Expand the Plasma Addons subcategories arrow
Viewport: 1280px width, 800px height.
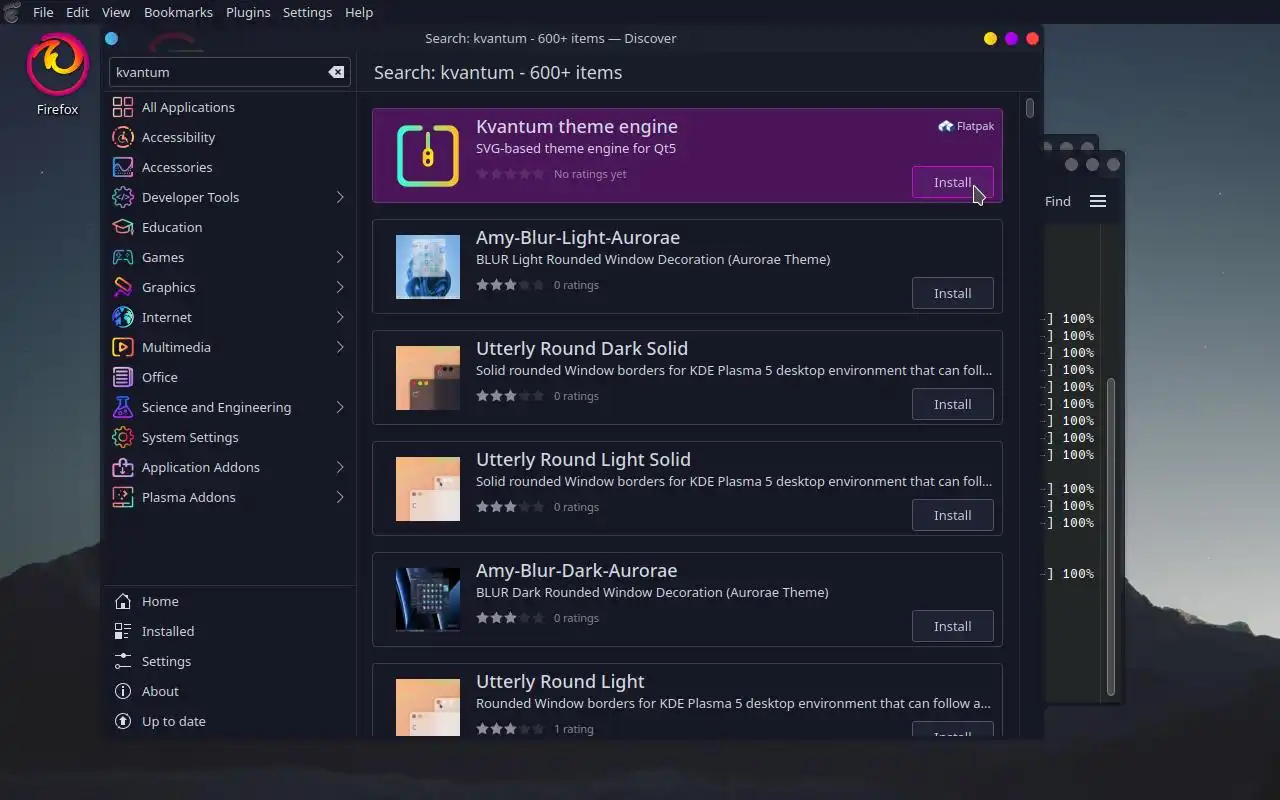340,497
